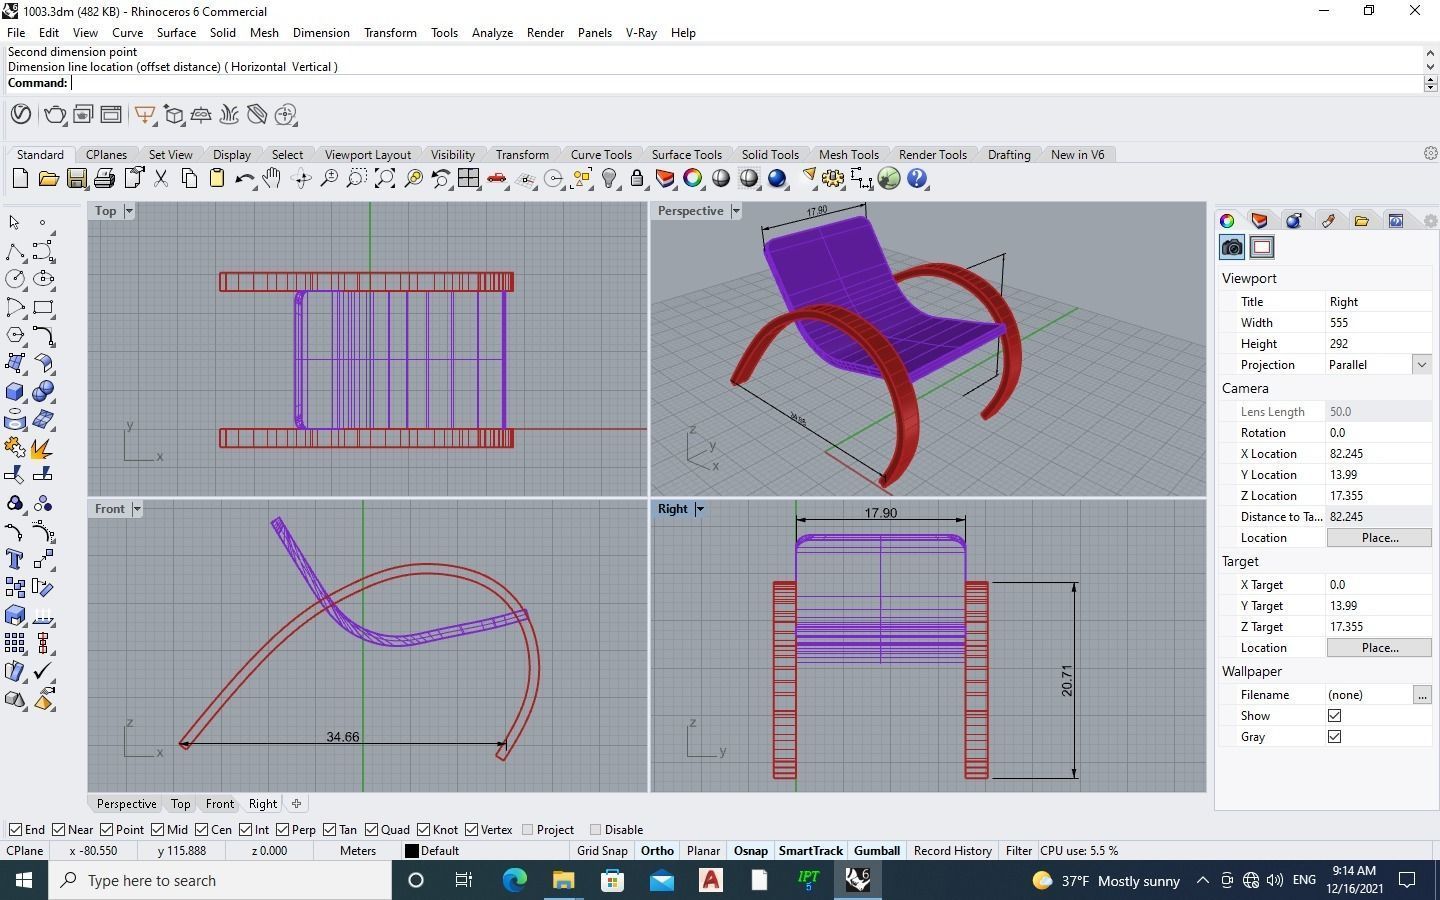Open the Materials panel sphere icon
Viewport: 1440px width, 900px height.
(1294, 220)
